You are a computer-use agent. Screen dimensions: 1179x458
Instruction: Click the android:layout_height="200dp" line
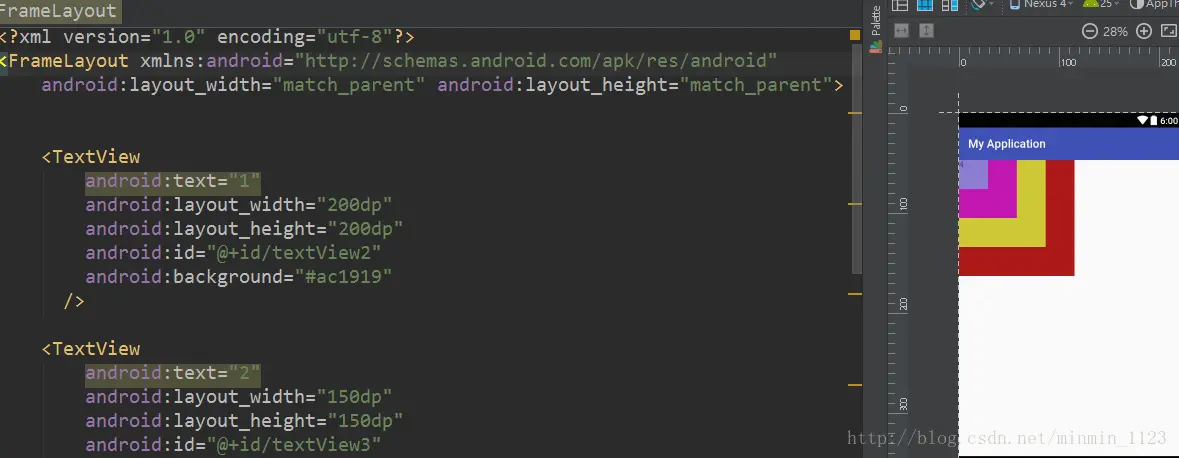(244, 229)
